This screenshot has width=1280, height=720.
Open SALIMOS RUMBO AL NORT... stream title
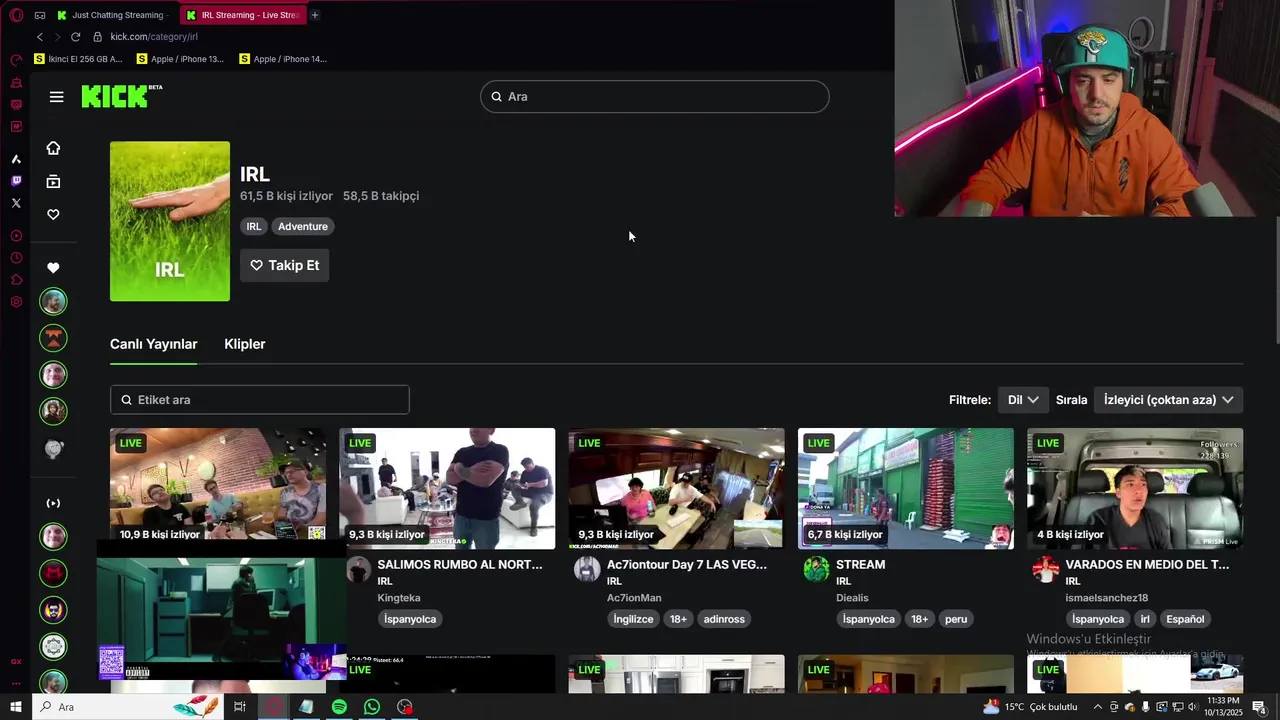pos(460,564)
